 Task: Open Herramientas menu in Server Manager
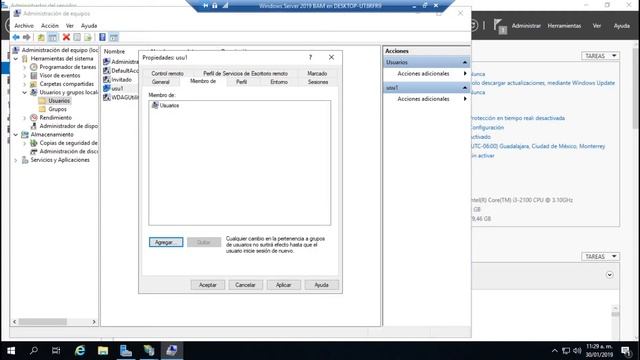point(564,26)
